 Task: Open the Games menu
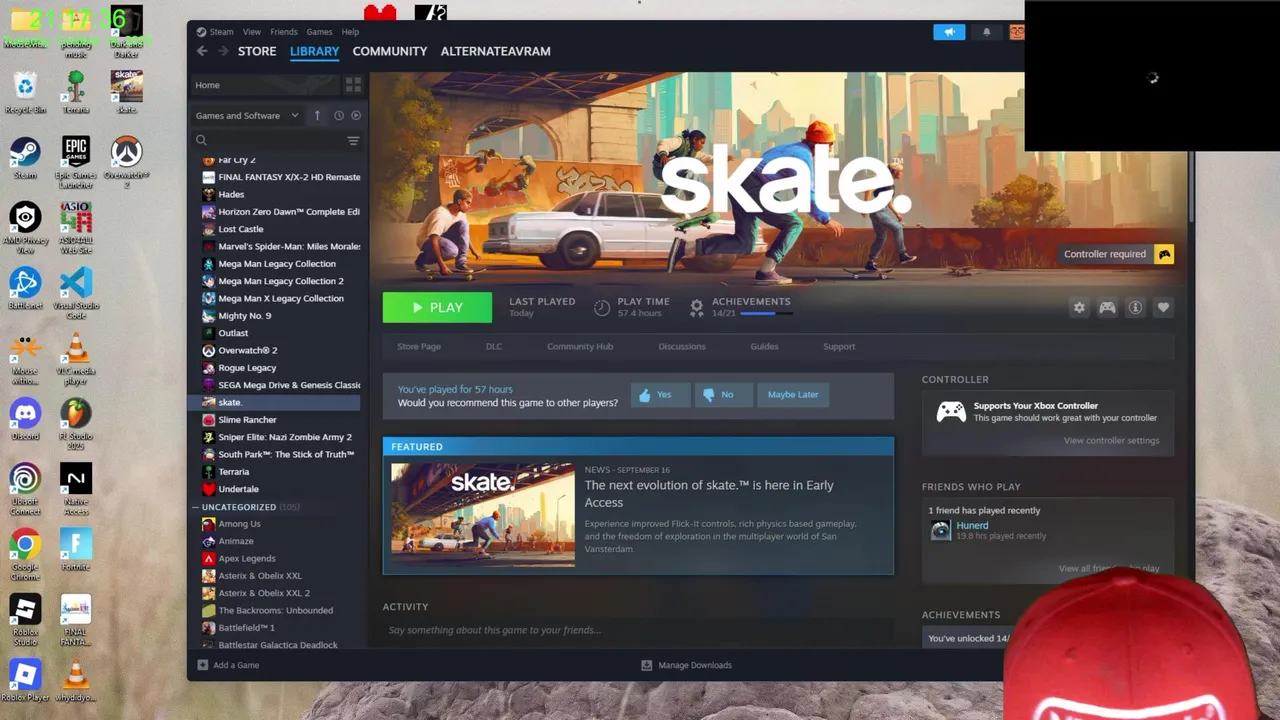coord(319,32)
